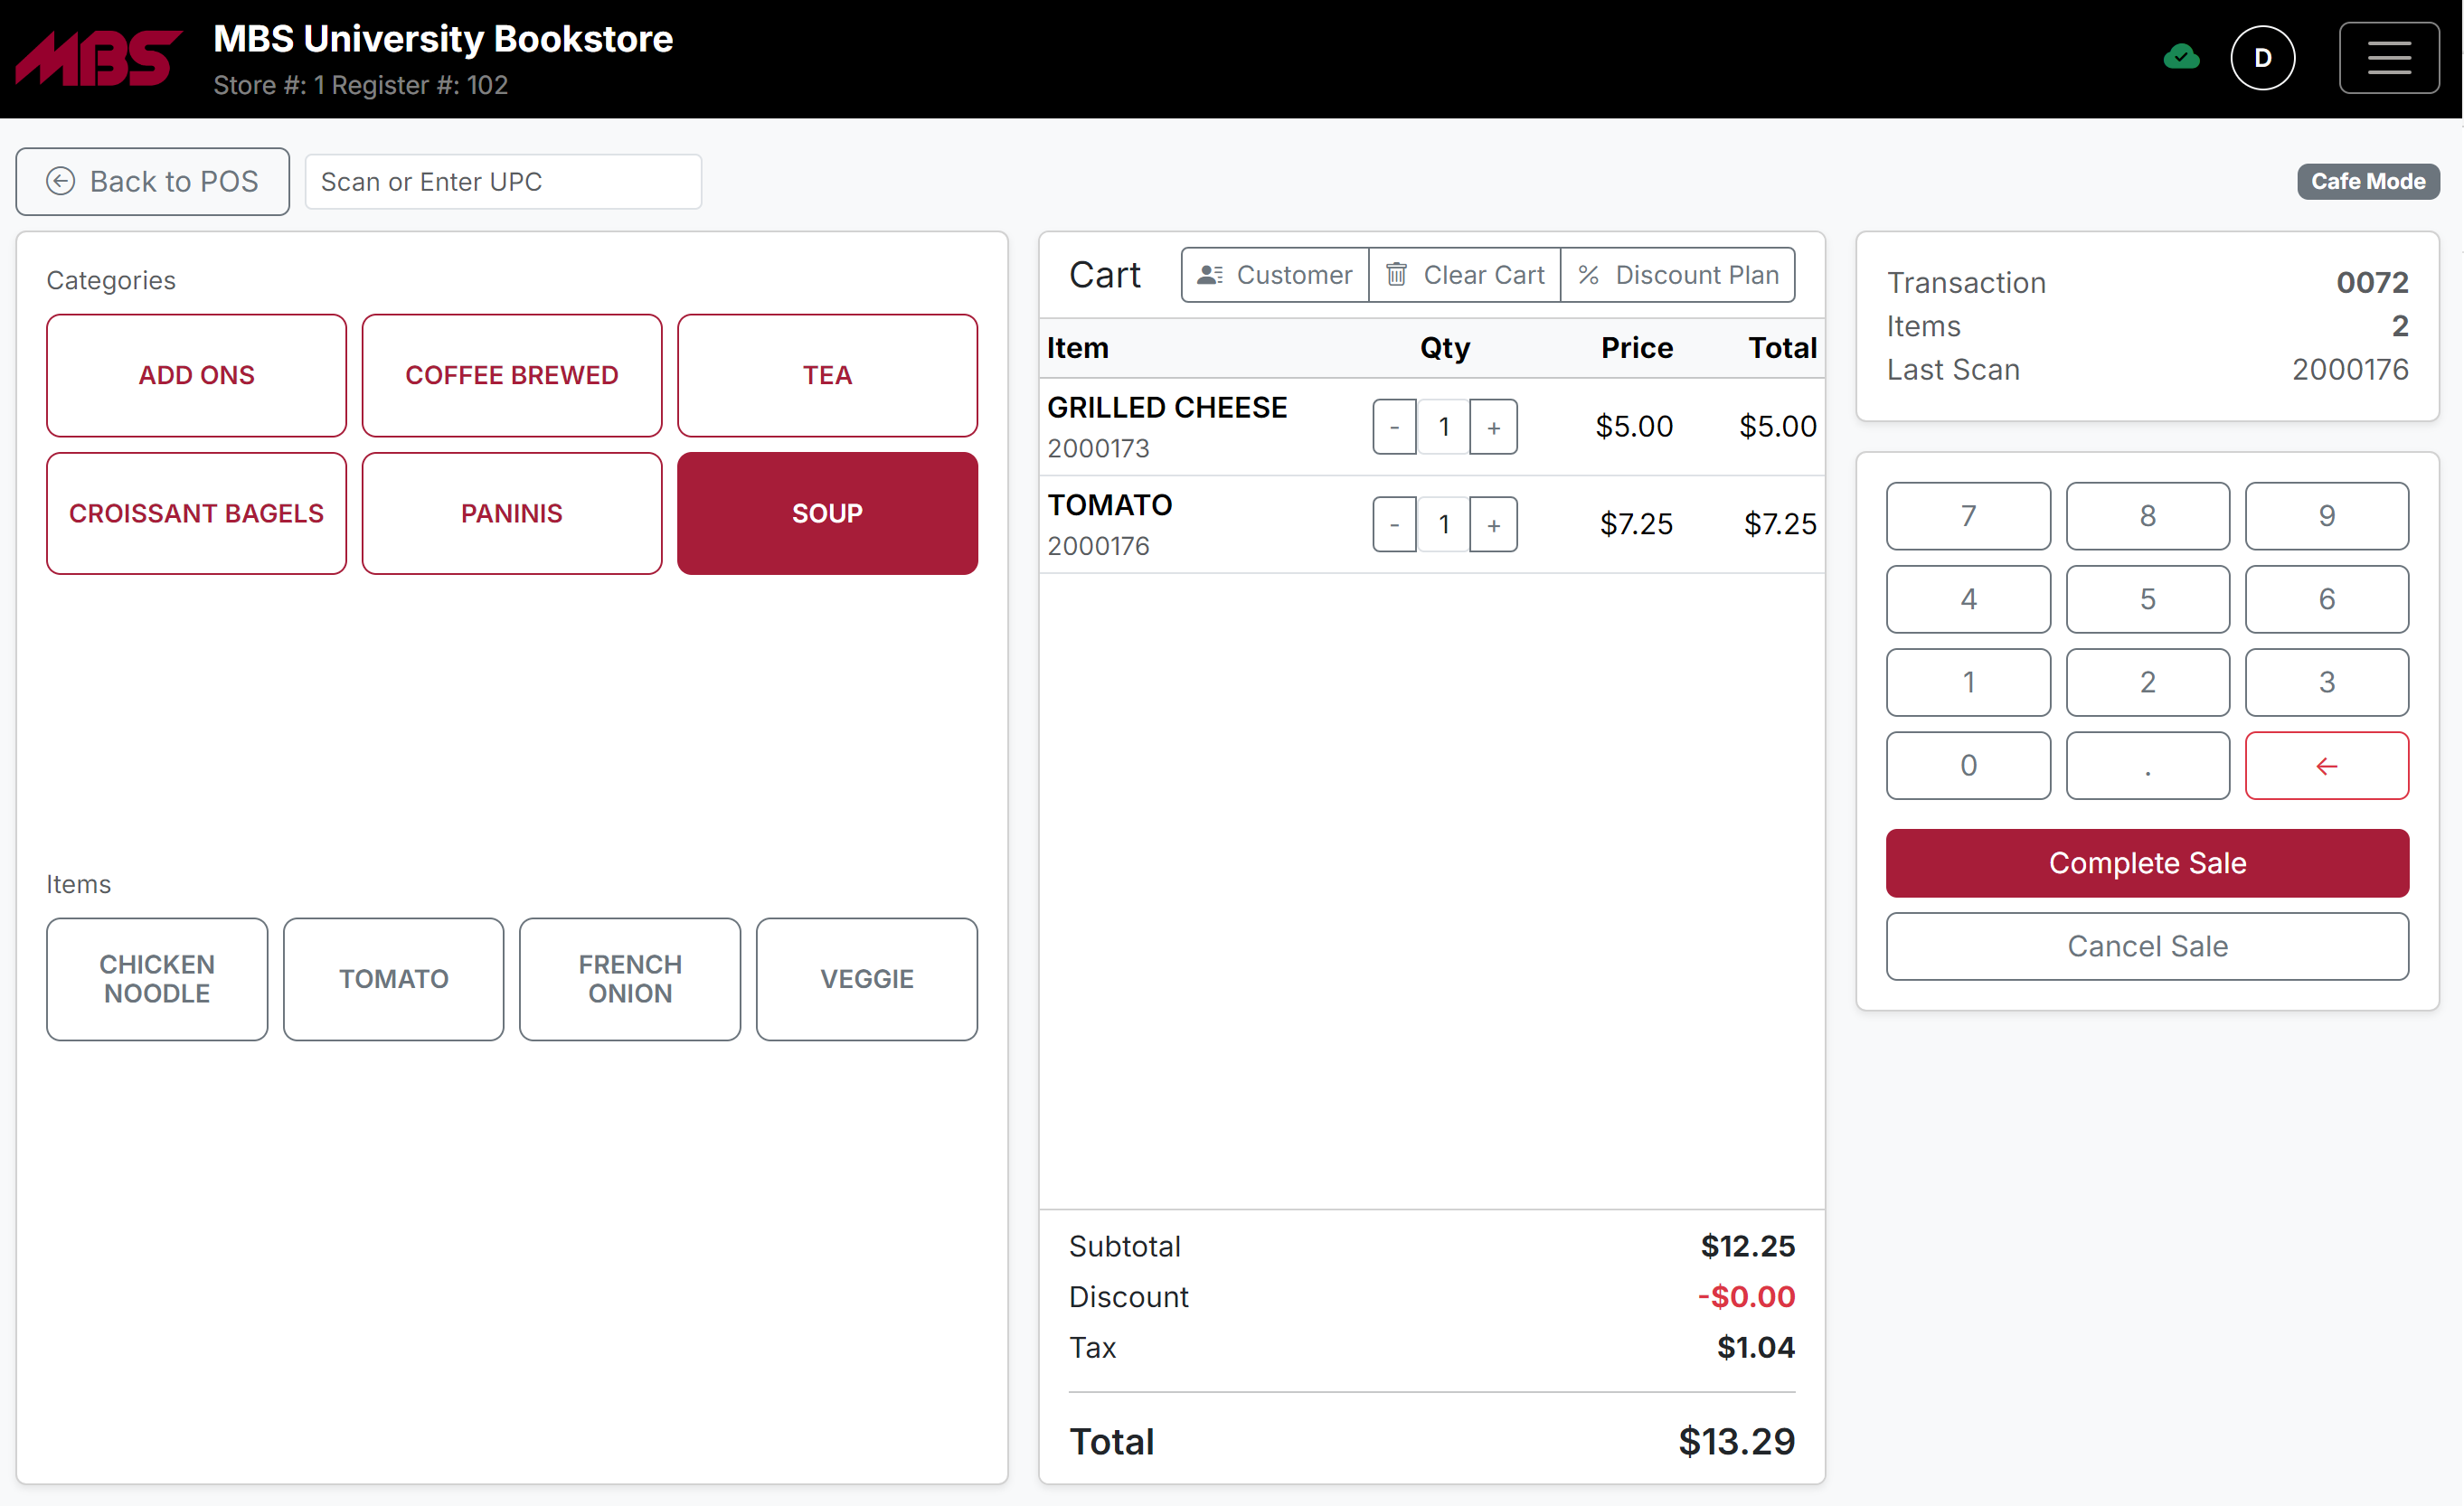This screenshot has height=1506, width=2464.
Task: Add VEGGIE soup item
Action: point(867,980)
